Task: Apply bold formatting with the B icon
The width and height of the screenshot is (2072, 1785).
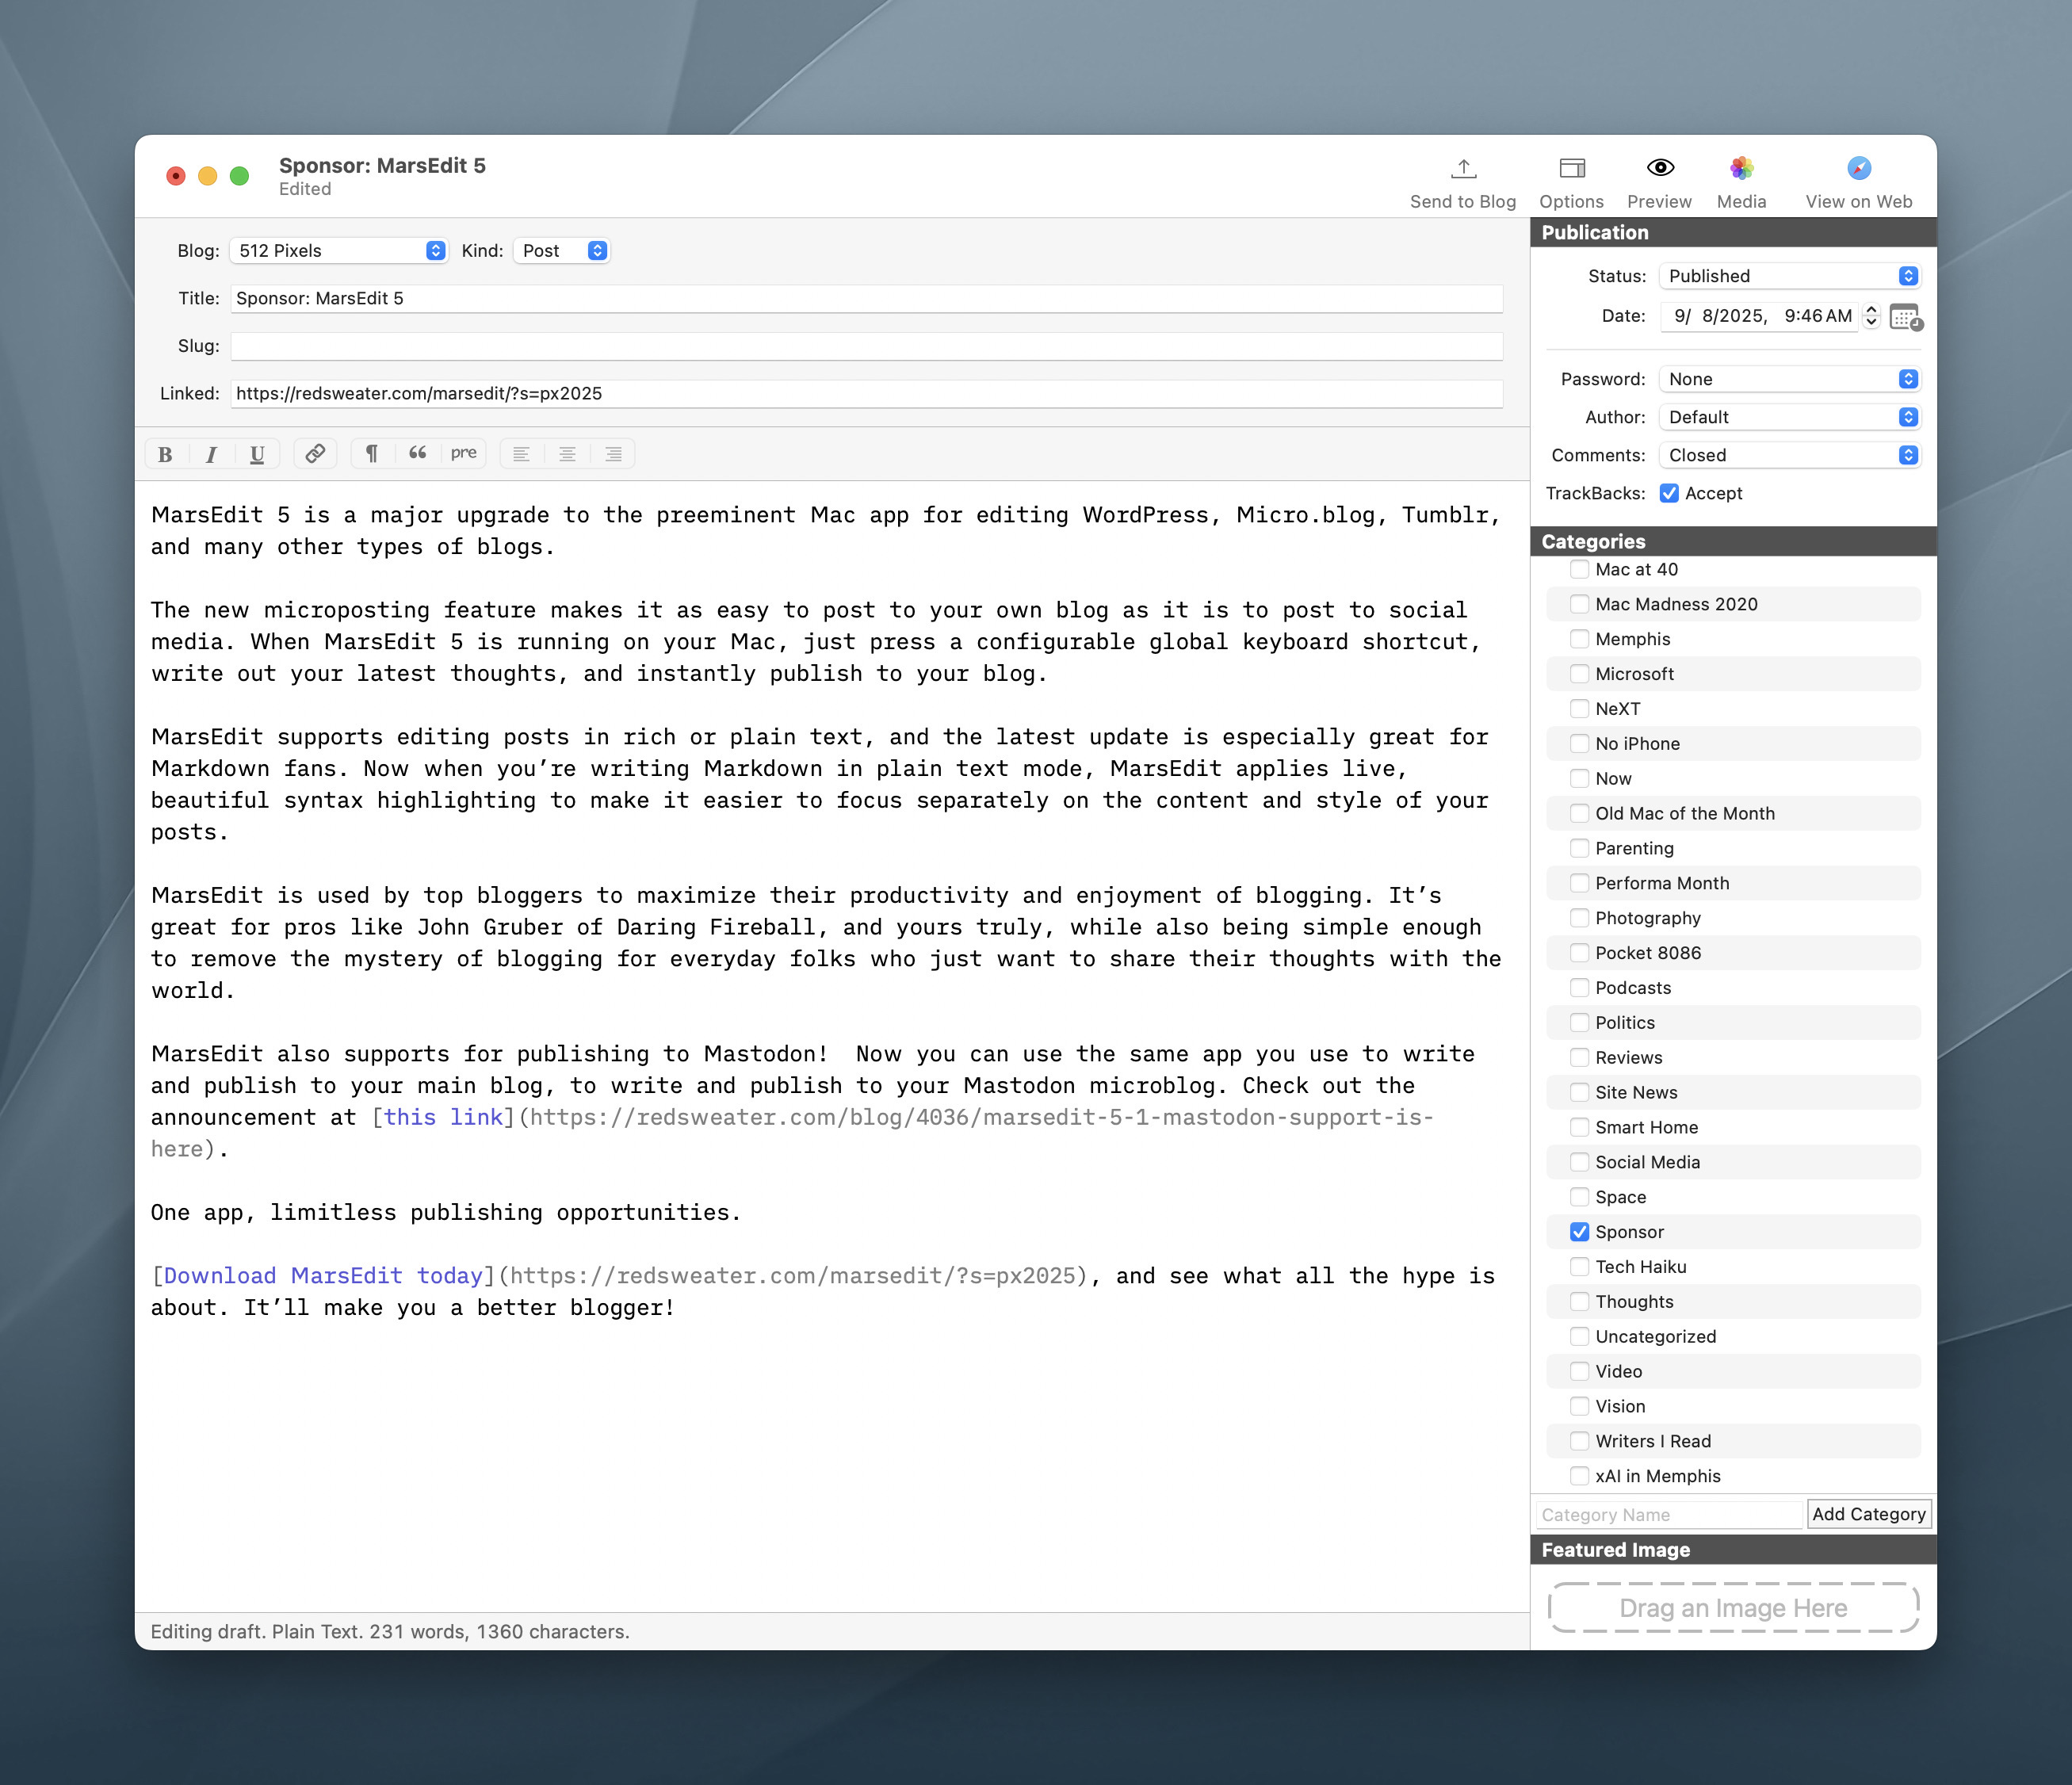Action: point(165,454)
